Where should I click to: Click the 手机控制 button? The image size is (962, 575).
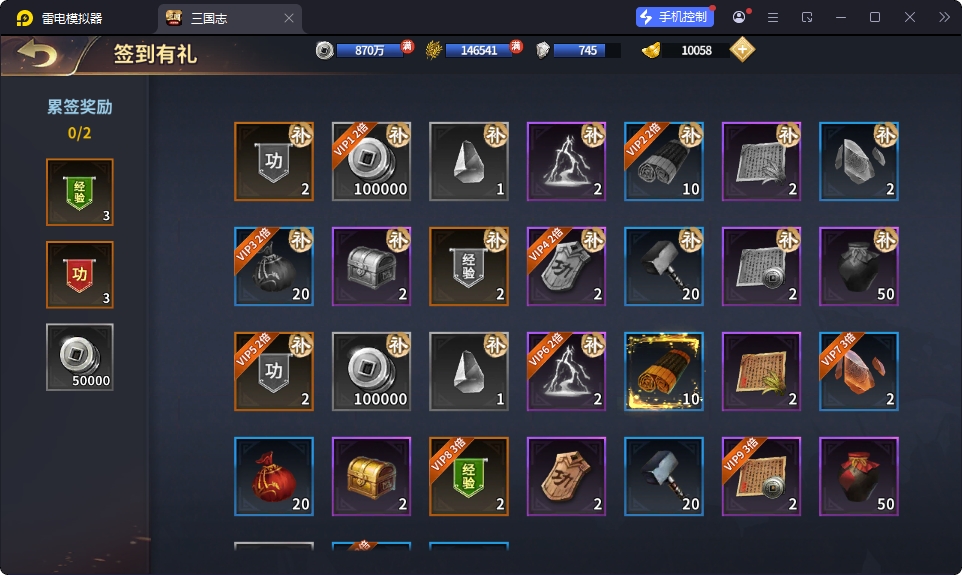(674, 17)
